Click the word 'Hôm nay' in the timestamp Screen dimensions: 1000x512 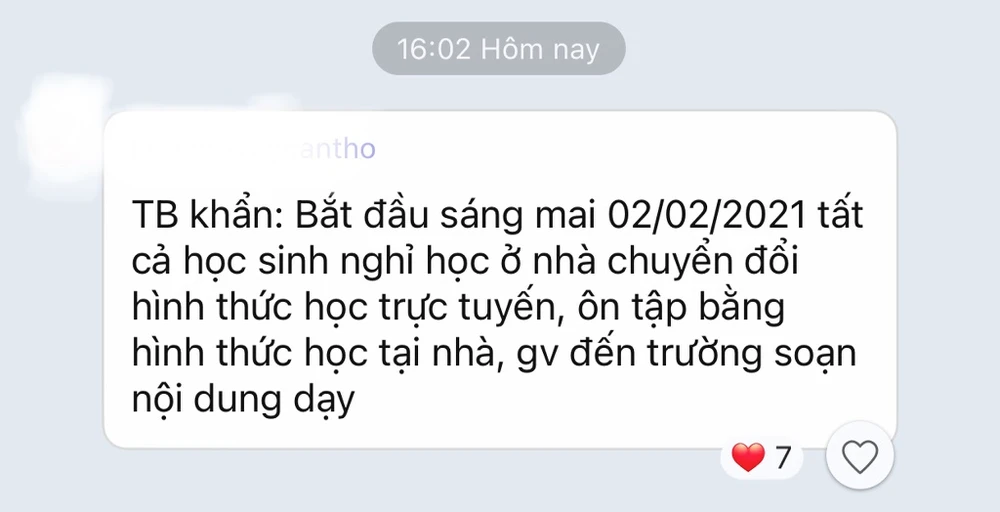point(540,49)
